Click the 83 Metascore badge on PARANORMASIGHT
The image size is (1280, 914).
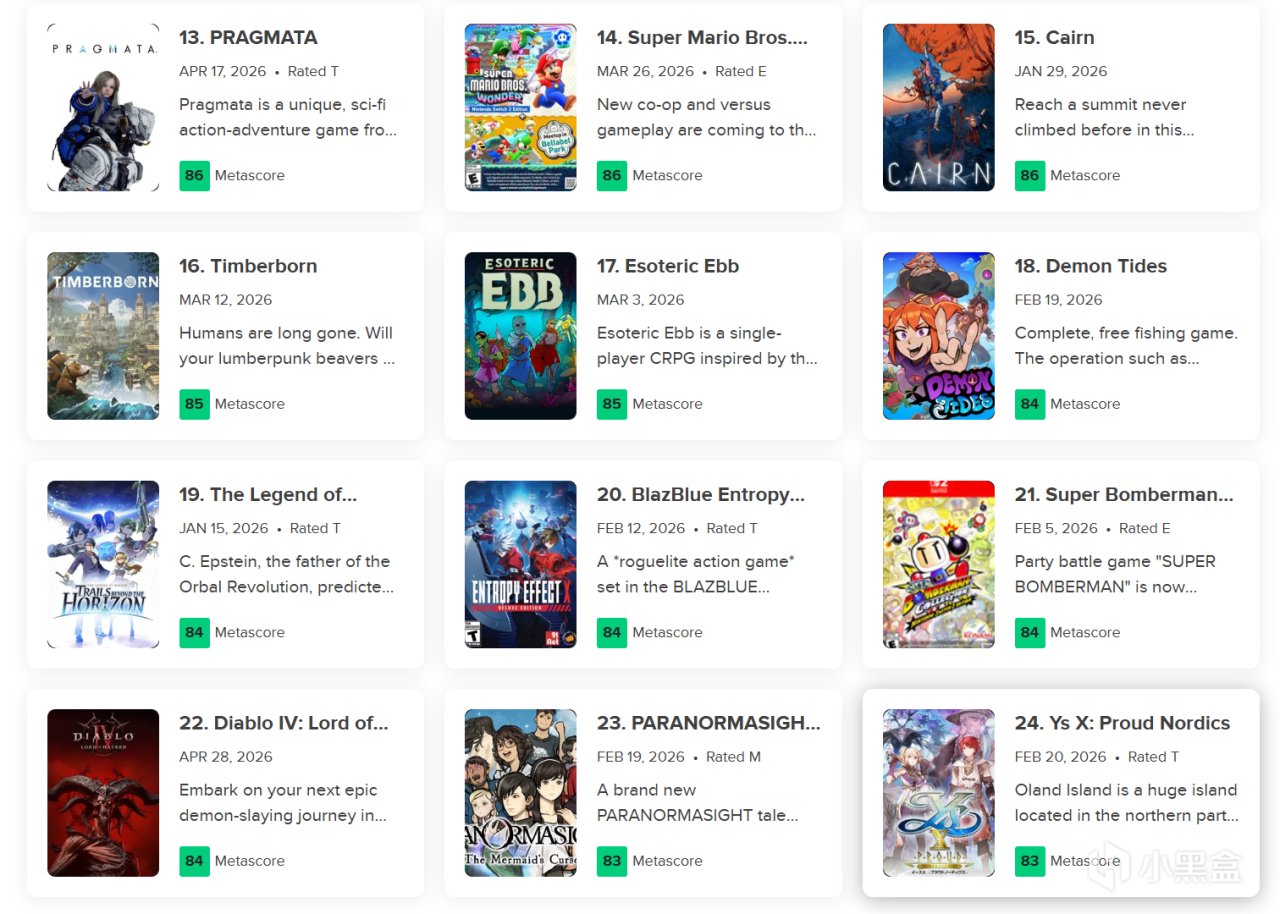612,861
